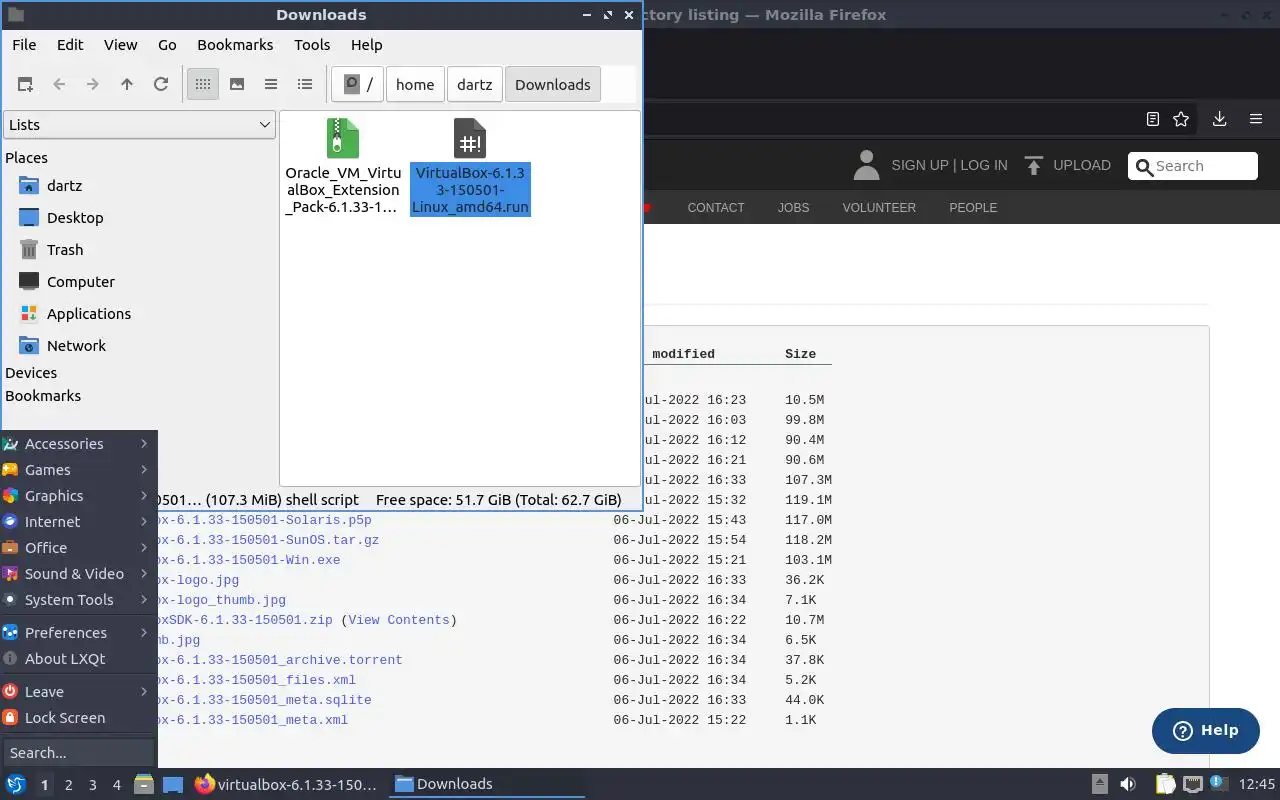Open the Help menu in file manager

(367, 45)
